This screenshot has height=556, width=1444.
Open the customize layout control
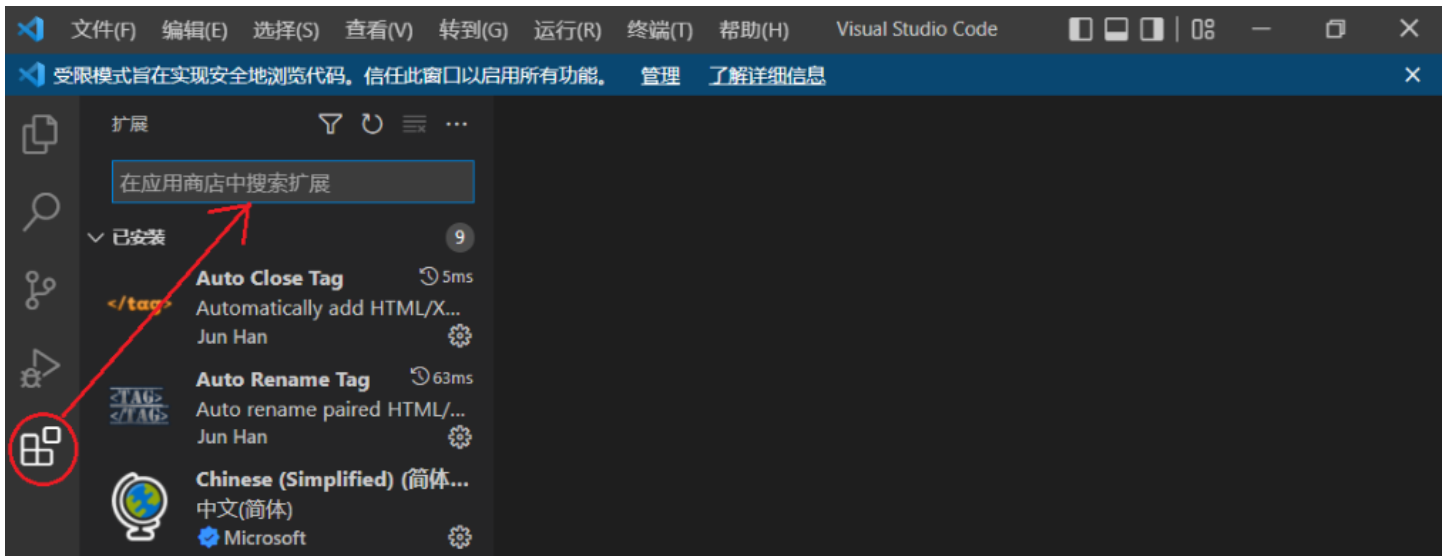pos(1203,29)
